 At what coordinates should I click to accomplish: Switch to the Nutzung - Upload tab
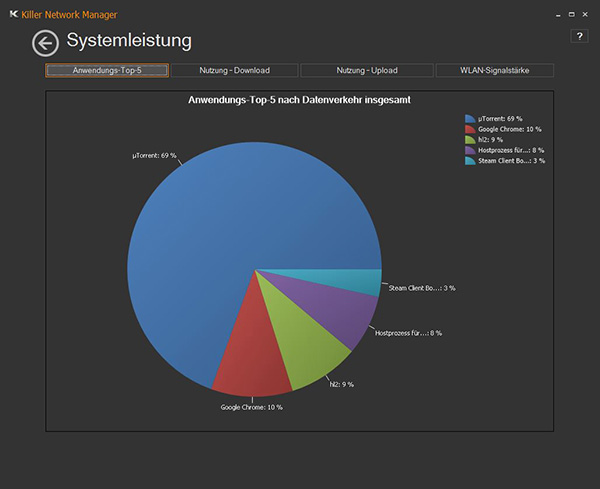367,70
